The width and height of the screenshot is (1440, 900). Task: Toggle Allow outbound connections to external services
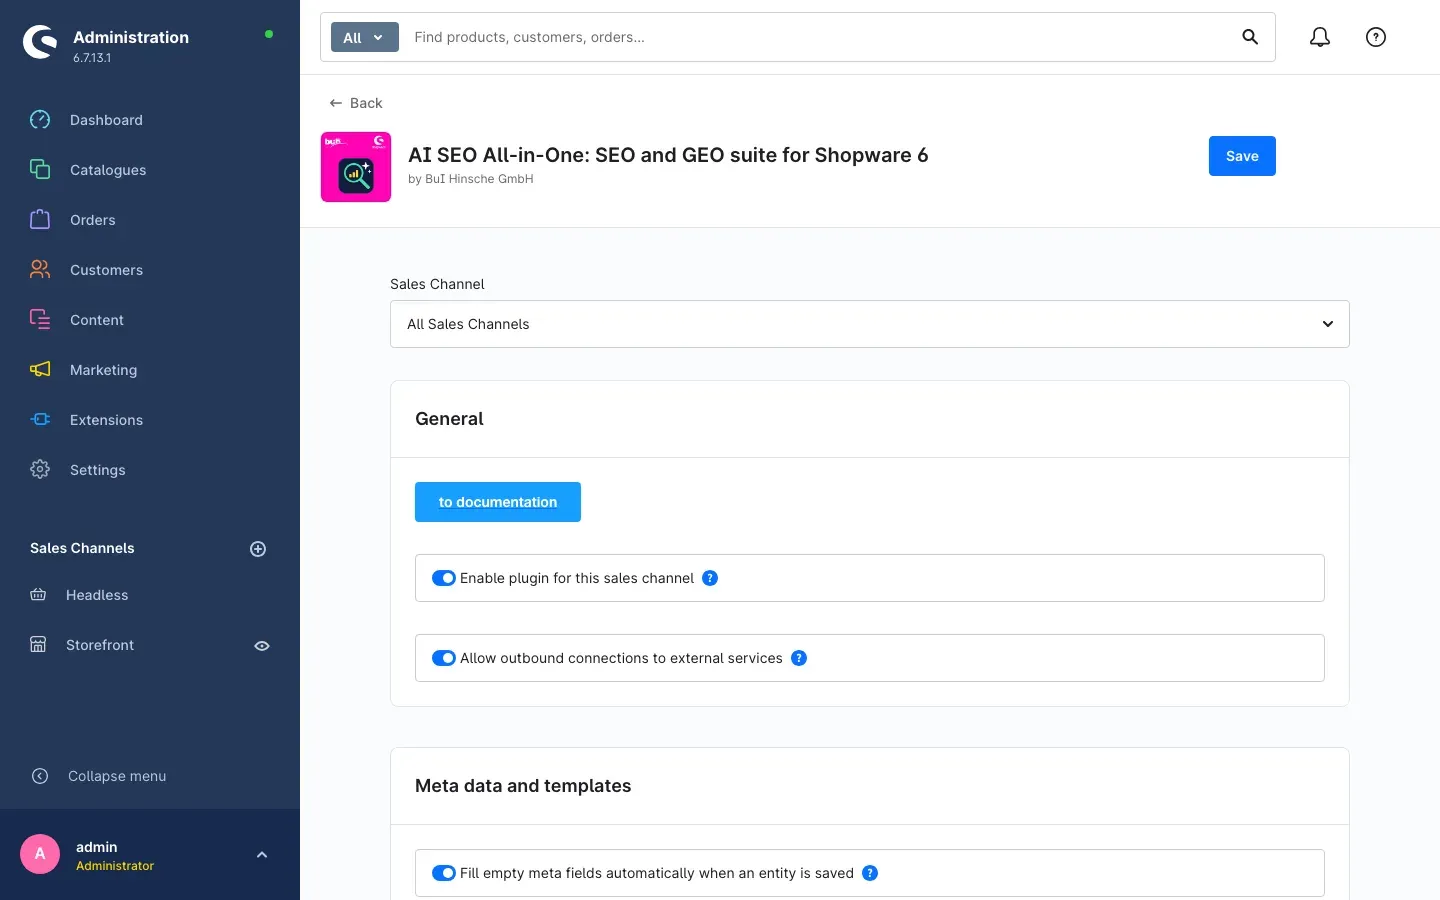point(444,658)
